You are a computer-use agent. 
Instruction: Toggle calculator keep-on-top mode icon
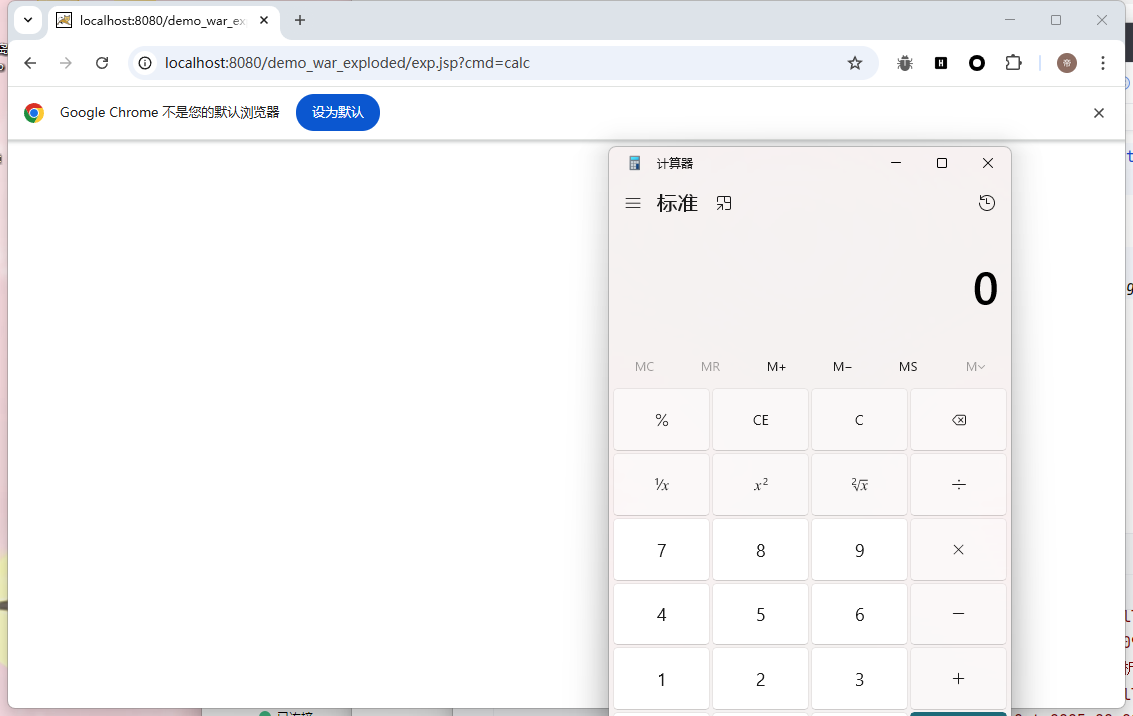(724, 203)
